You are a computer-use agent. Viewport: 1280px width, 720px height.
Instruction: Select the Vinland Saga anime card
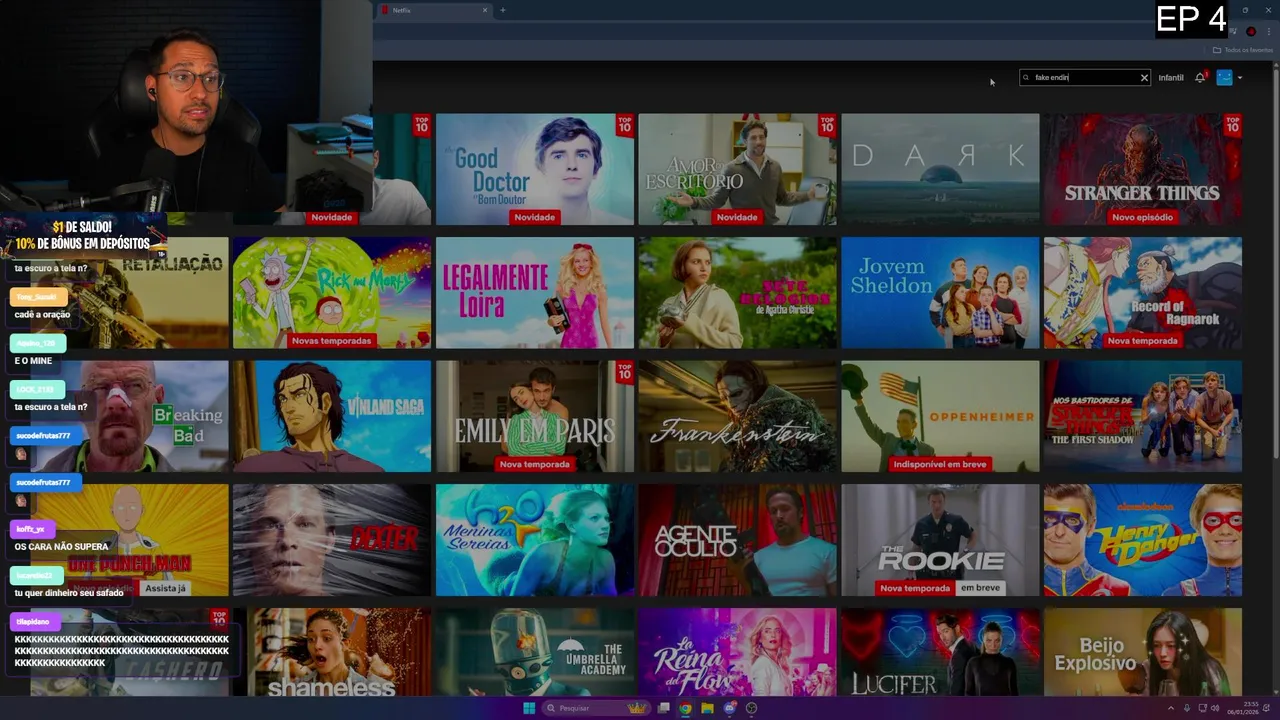tap(332, 416)
